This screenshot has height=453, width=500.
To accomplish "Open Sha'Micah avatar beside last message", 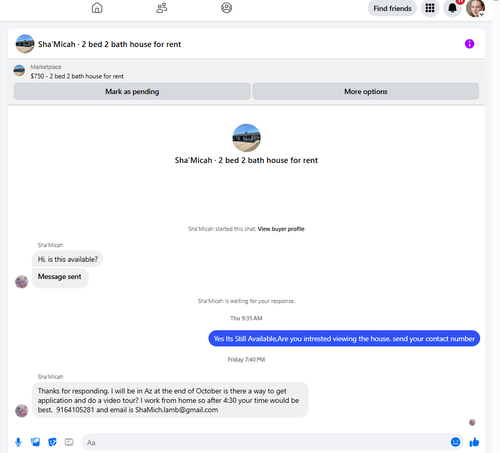I will (x=22, y=411).
